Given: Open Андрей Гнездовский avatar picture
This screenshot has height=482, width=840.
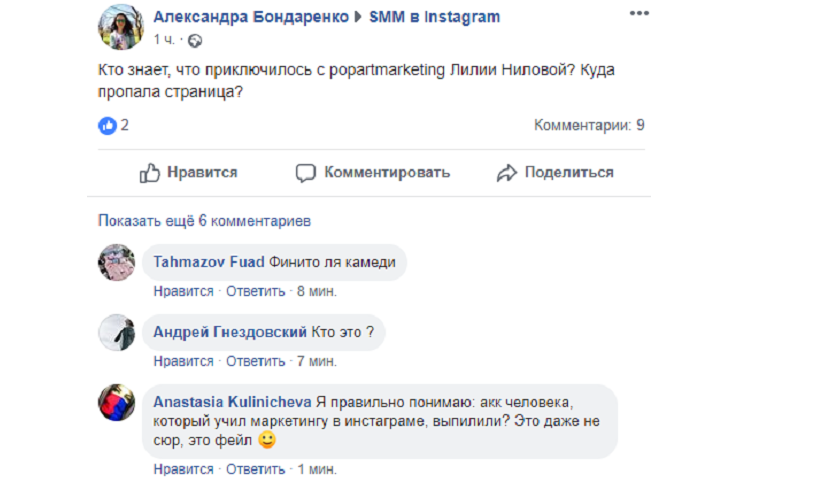Looking at the screenshot, I should pyautogui.click(x=116, y=333).
